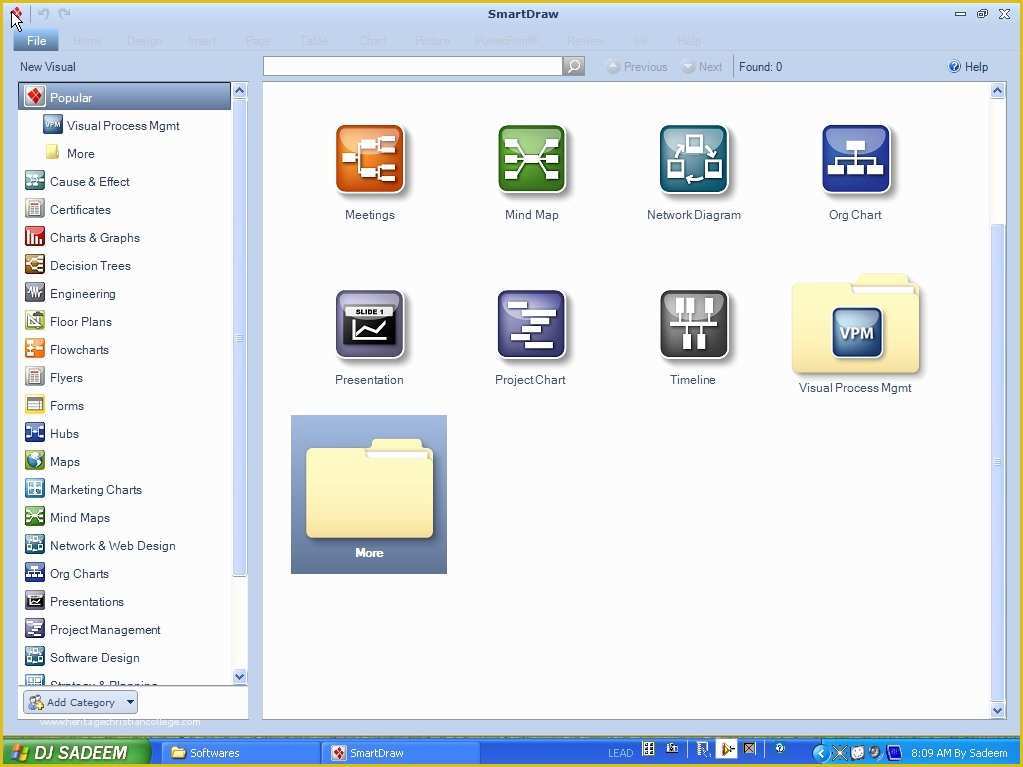Image resolution: width=1023 pixels, height=767 pixels.
Task: Select Flyers category
Action: pos(54,378)
